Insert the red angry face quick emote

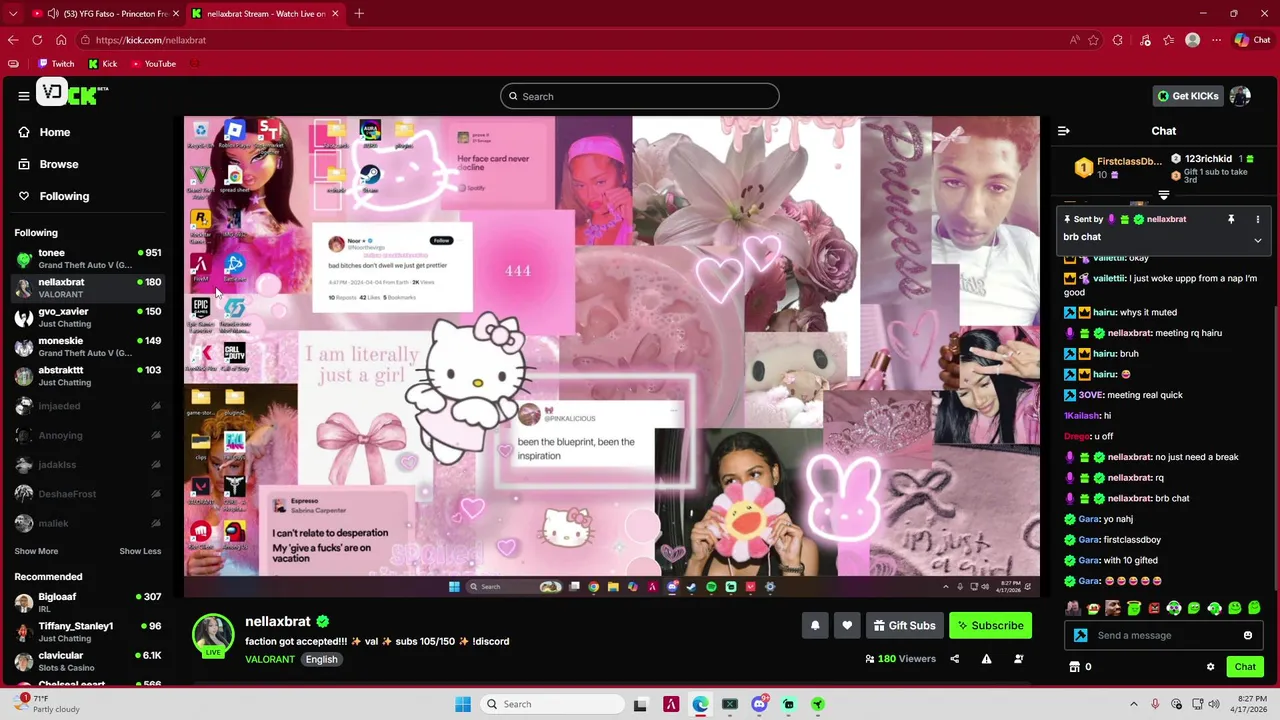click(1154, 608)
